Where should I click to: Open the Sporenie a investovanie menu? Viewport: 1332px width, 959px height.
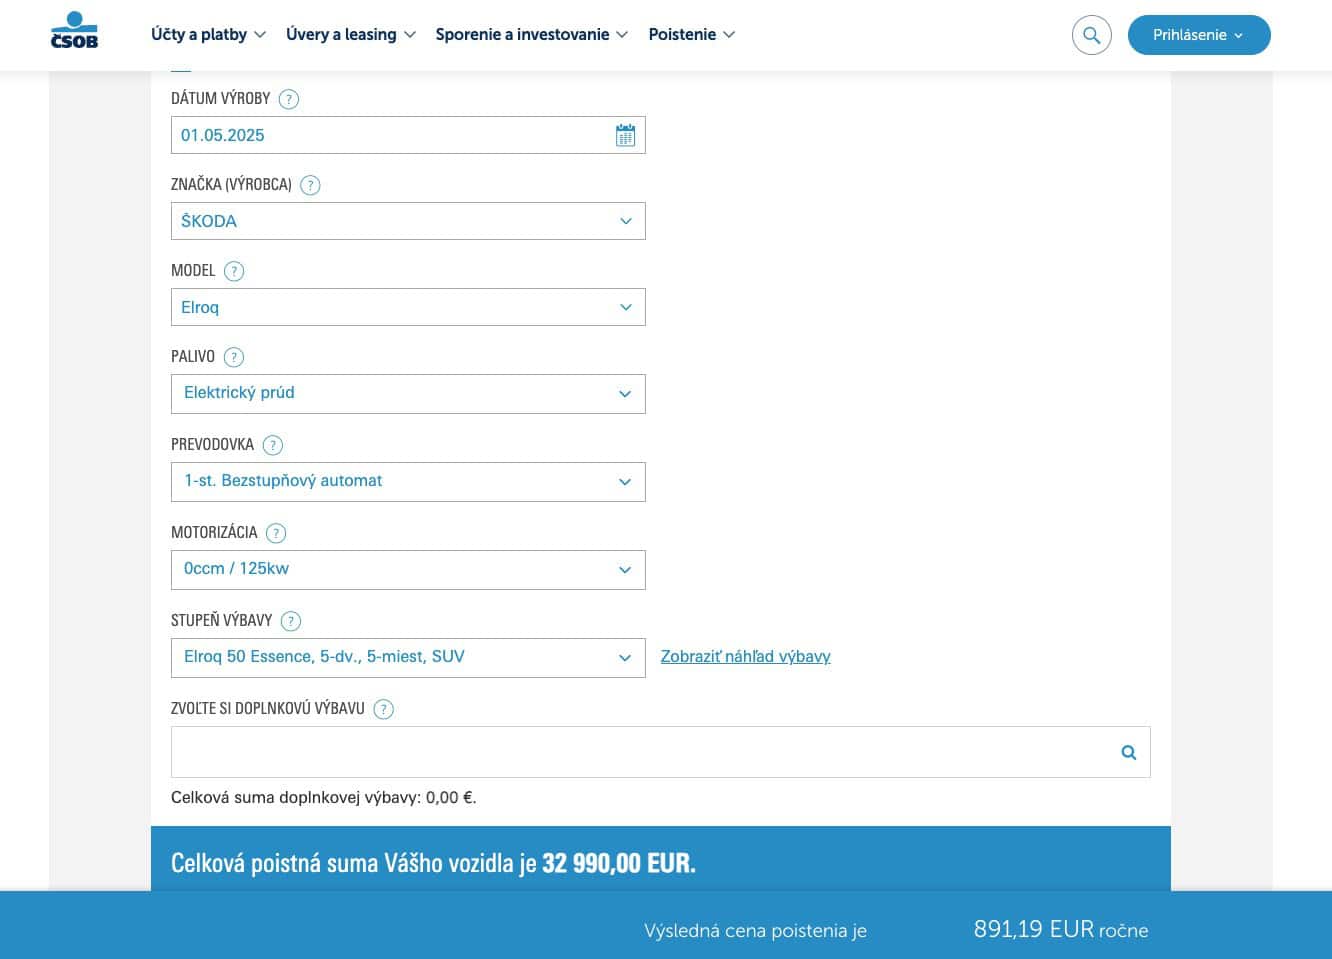click(531, 34)
